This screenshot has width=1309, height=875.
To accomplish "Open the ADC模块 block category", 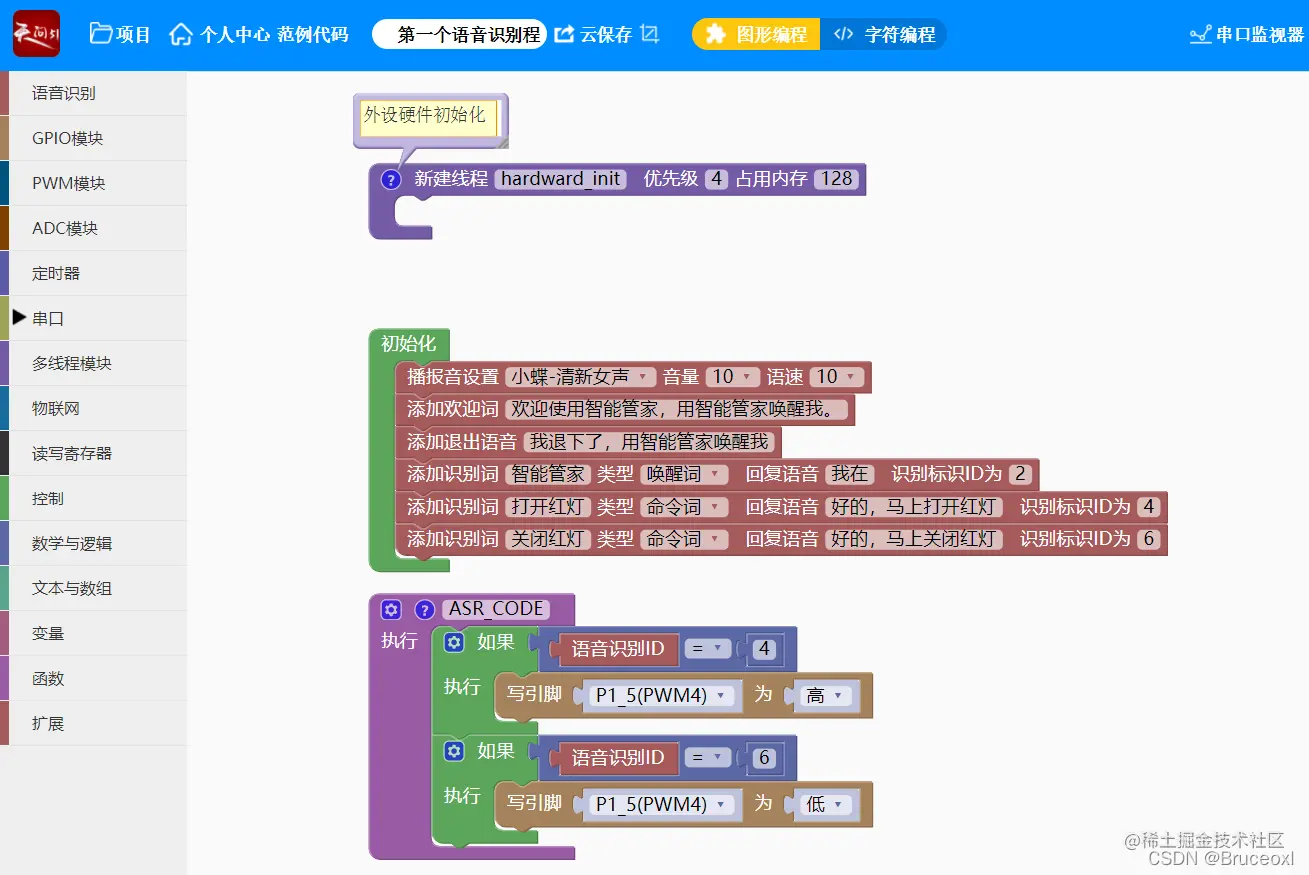I will pos(93,228).
